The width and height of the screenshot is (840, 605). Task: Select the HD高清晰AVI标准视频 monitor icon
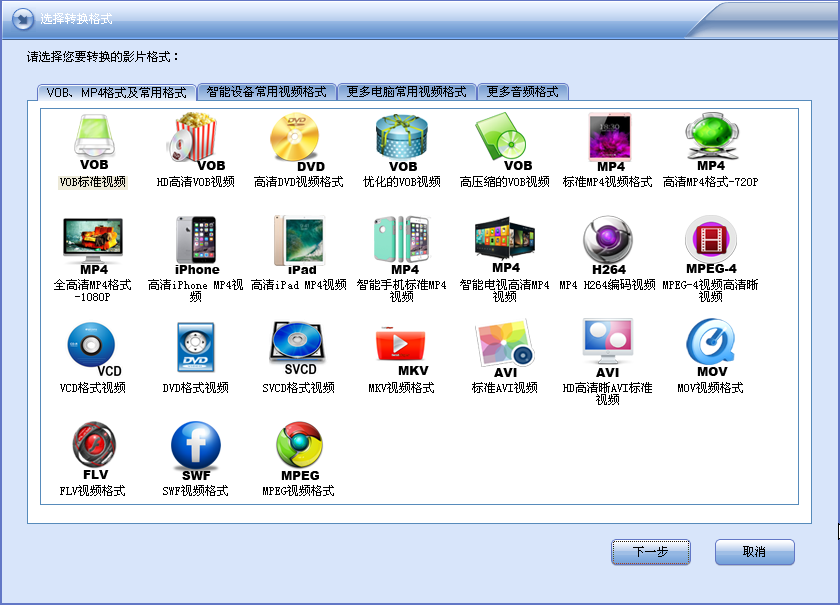pos(608,348)
